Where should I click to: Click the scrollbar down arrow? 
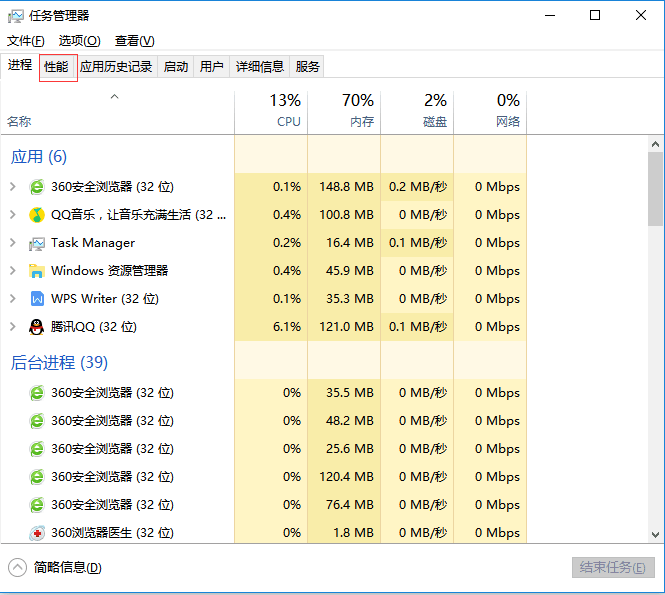(x=655, y=535)
